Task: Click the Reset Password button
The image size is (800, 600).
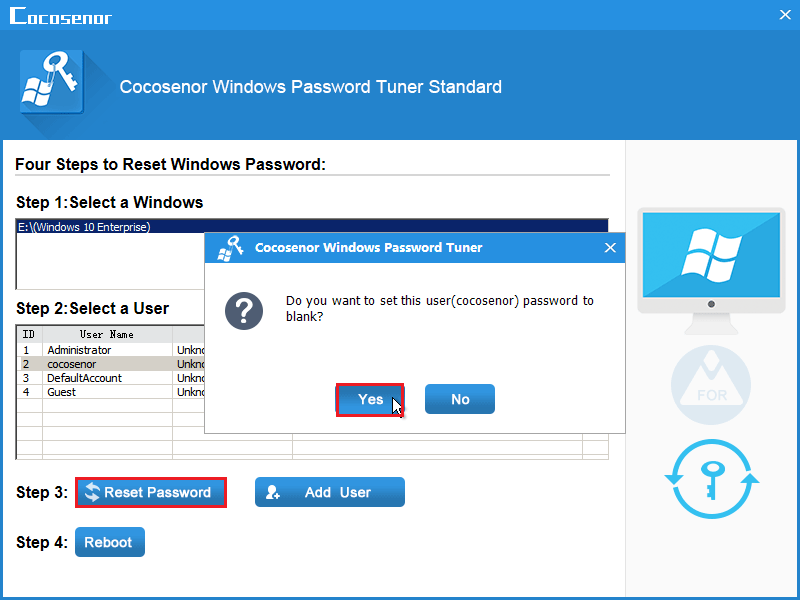Action: (x=151, y=492)
